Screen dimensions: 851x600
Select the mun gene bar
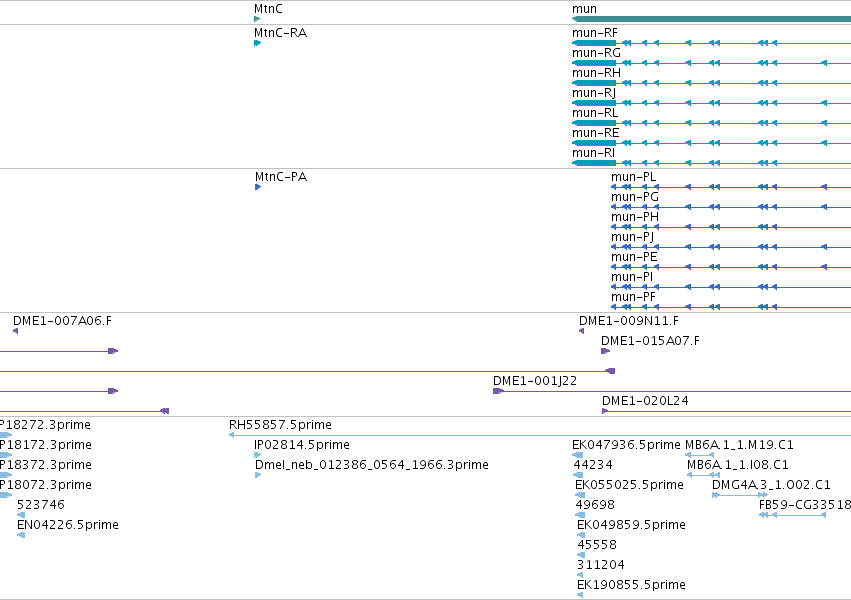click(712, 19)
